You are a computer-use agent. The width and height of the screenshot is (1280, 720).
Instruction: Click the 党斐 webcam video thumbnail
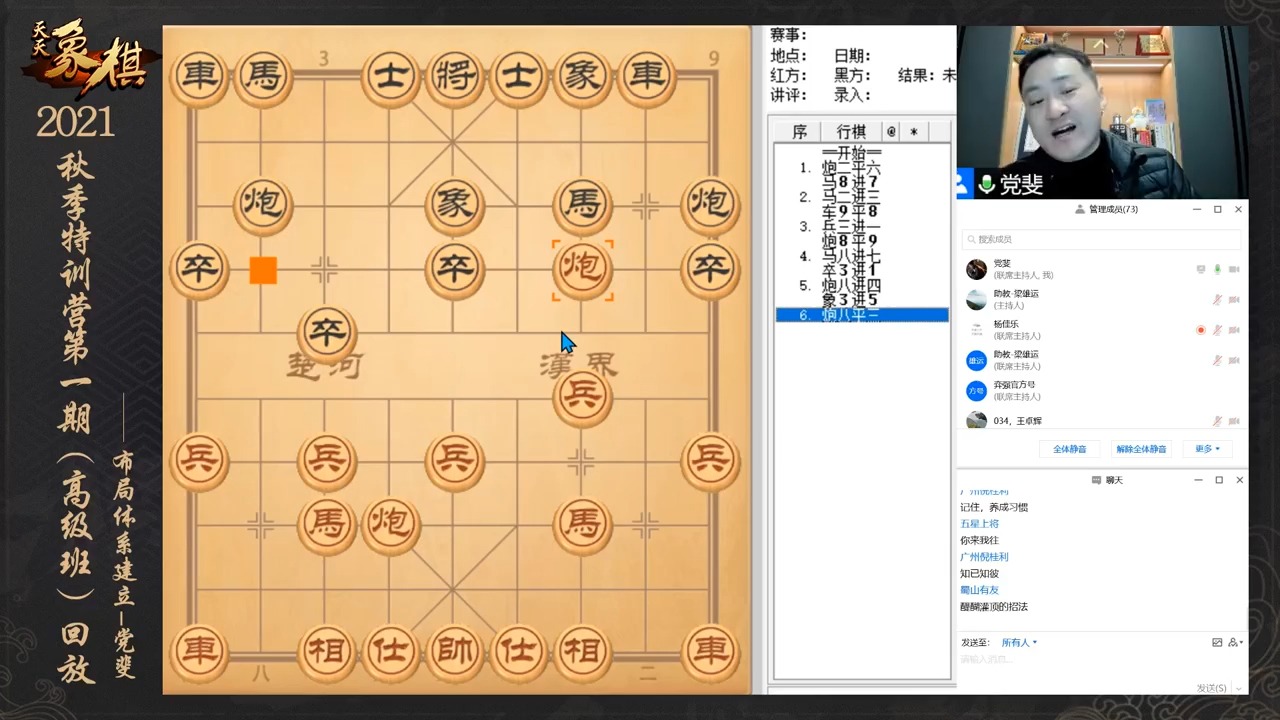[1102, 112]
